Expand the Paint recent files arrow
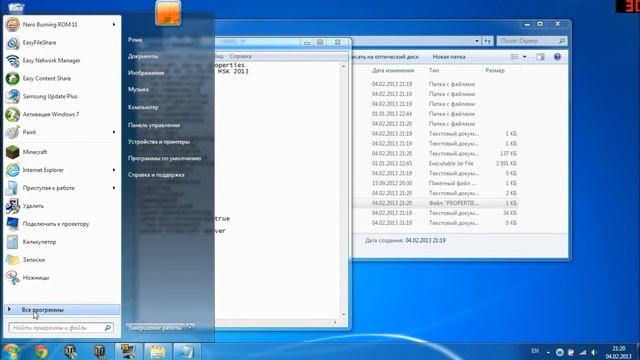The width and height of the screenshot is (640, 360). point(114,132)
